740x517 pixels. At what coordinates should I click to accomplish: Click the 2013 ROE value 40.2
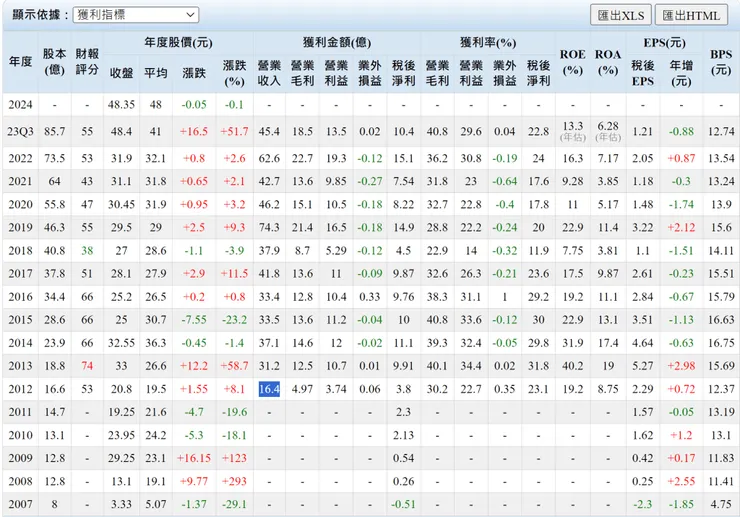pos(572,366)
